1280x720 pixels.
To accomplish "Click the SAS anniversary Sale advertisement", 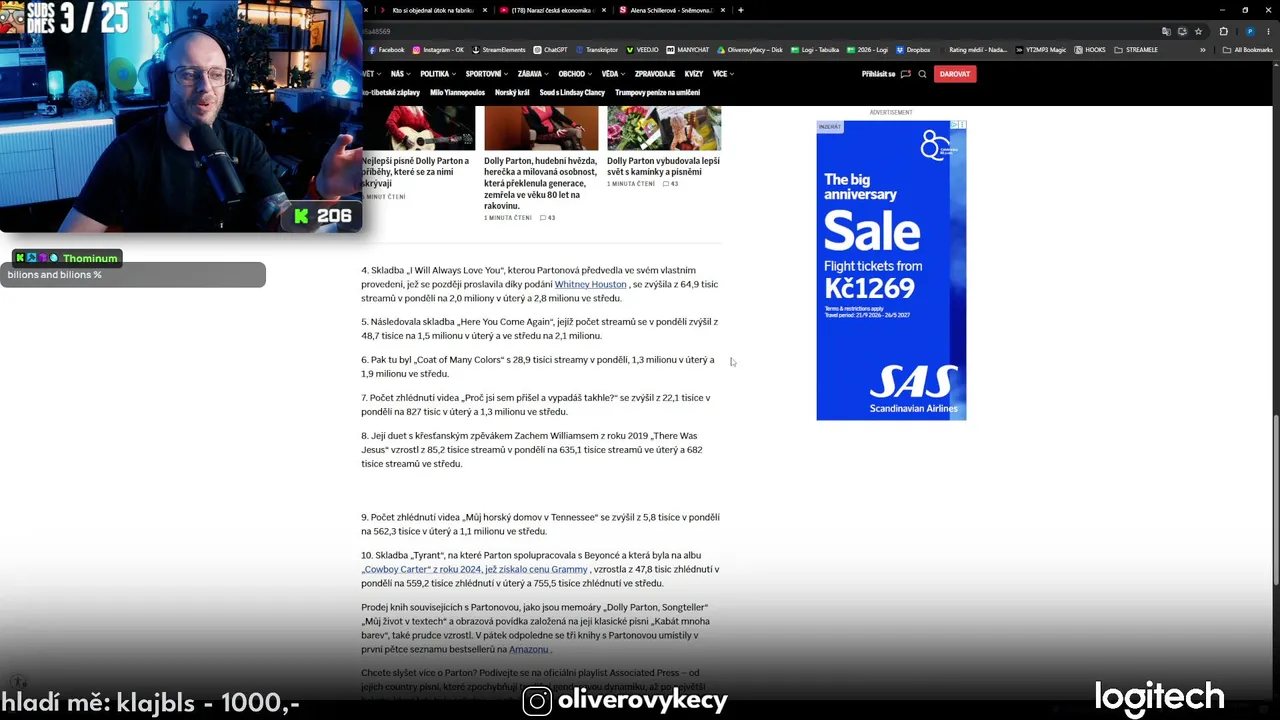I will pyautogui.click(x=891, y=270).
